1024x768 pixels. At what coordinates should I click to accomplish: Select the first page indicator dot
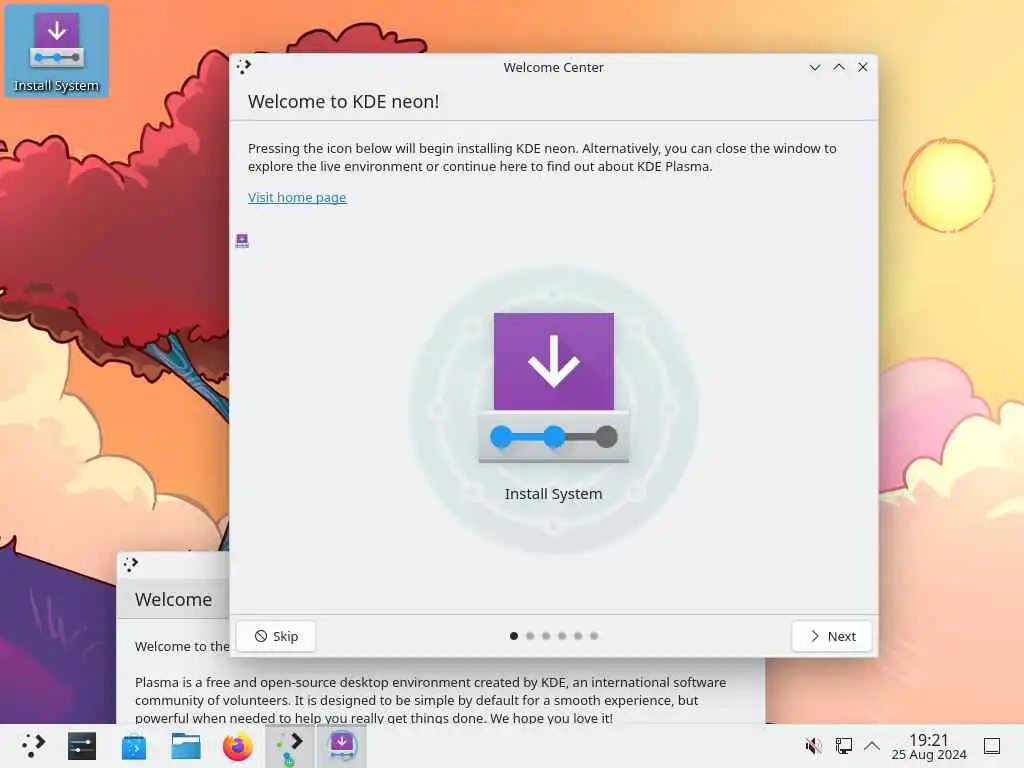514,636
